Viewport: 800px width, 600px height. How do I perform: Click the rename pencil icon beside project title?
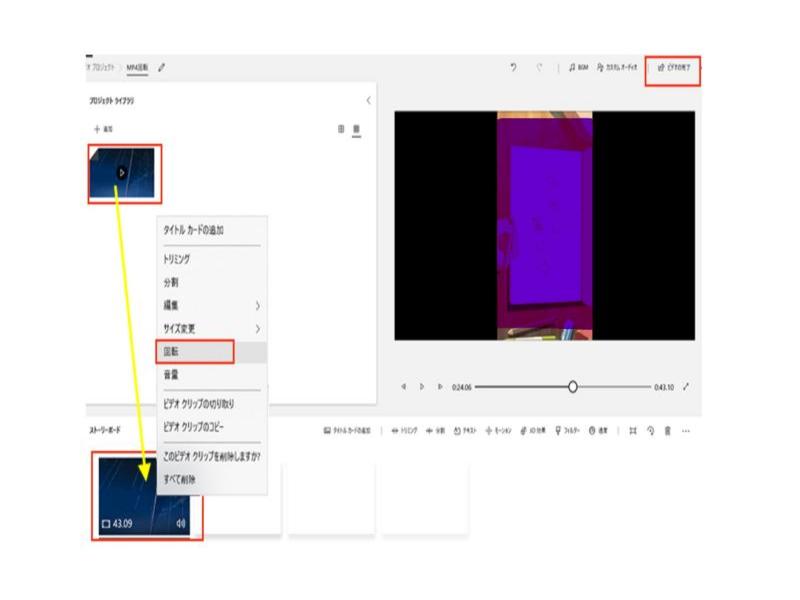162,67
